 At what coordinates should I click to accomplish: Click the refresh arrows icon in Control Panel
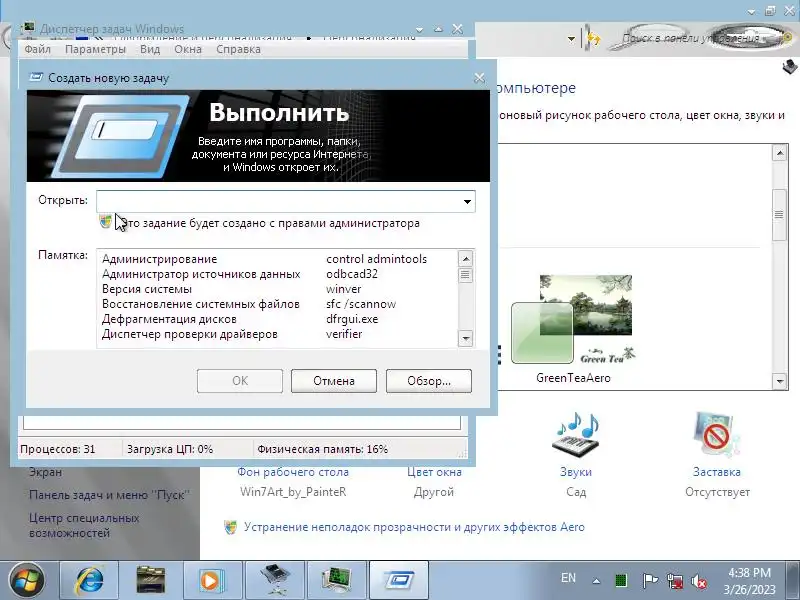tap(593, 39)
